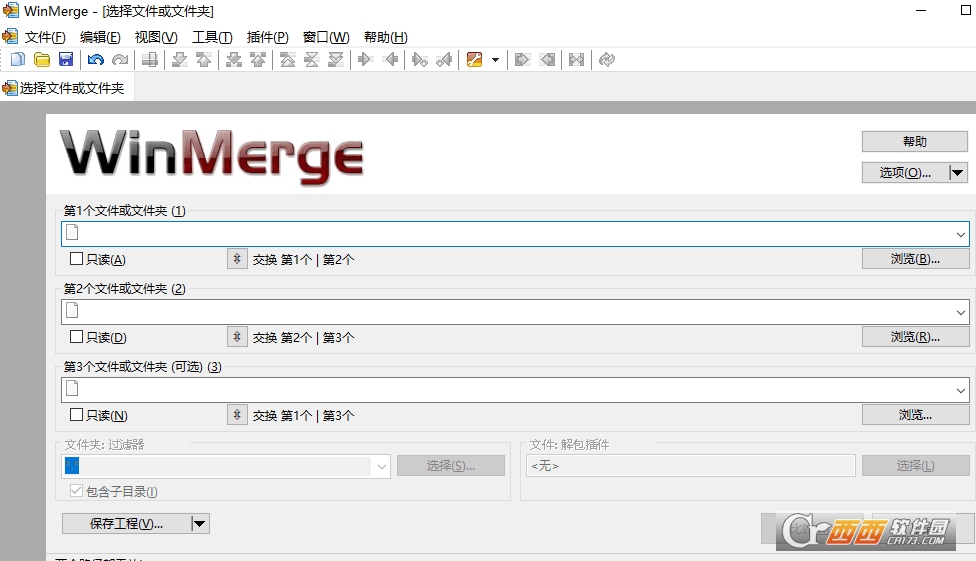The width and height of the screenshot is (976, 561).
Task: Toggle 包含子目录(I) checkbox
Action: pyautogui.click(x=77, y=491)
